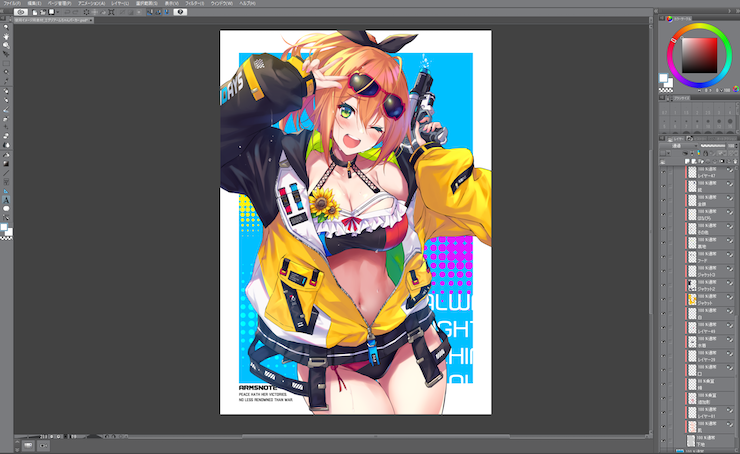This screenshot has width=740, height=454.
Task: Toggle Set as draft layer icon
Action: point(698,153)
